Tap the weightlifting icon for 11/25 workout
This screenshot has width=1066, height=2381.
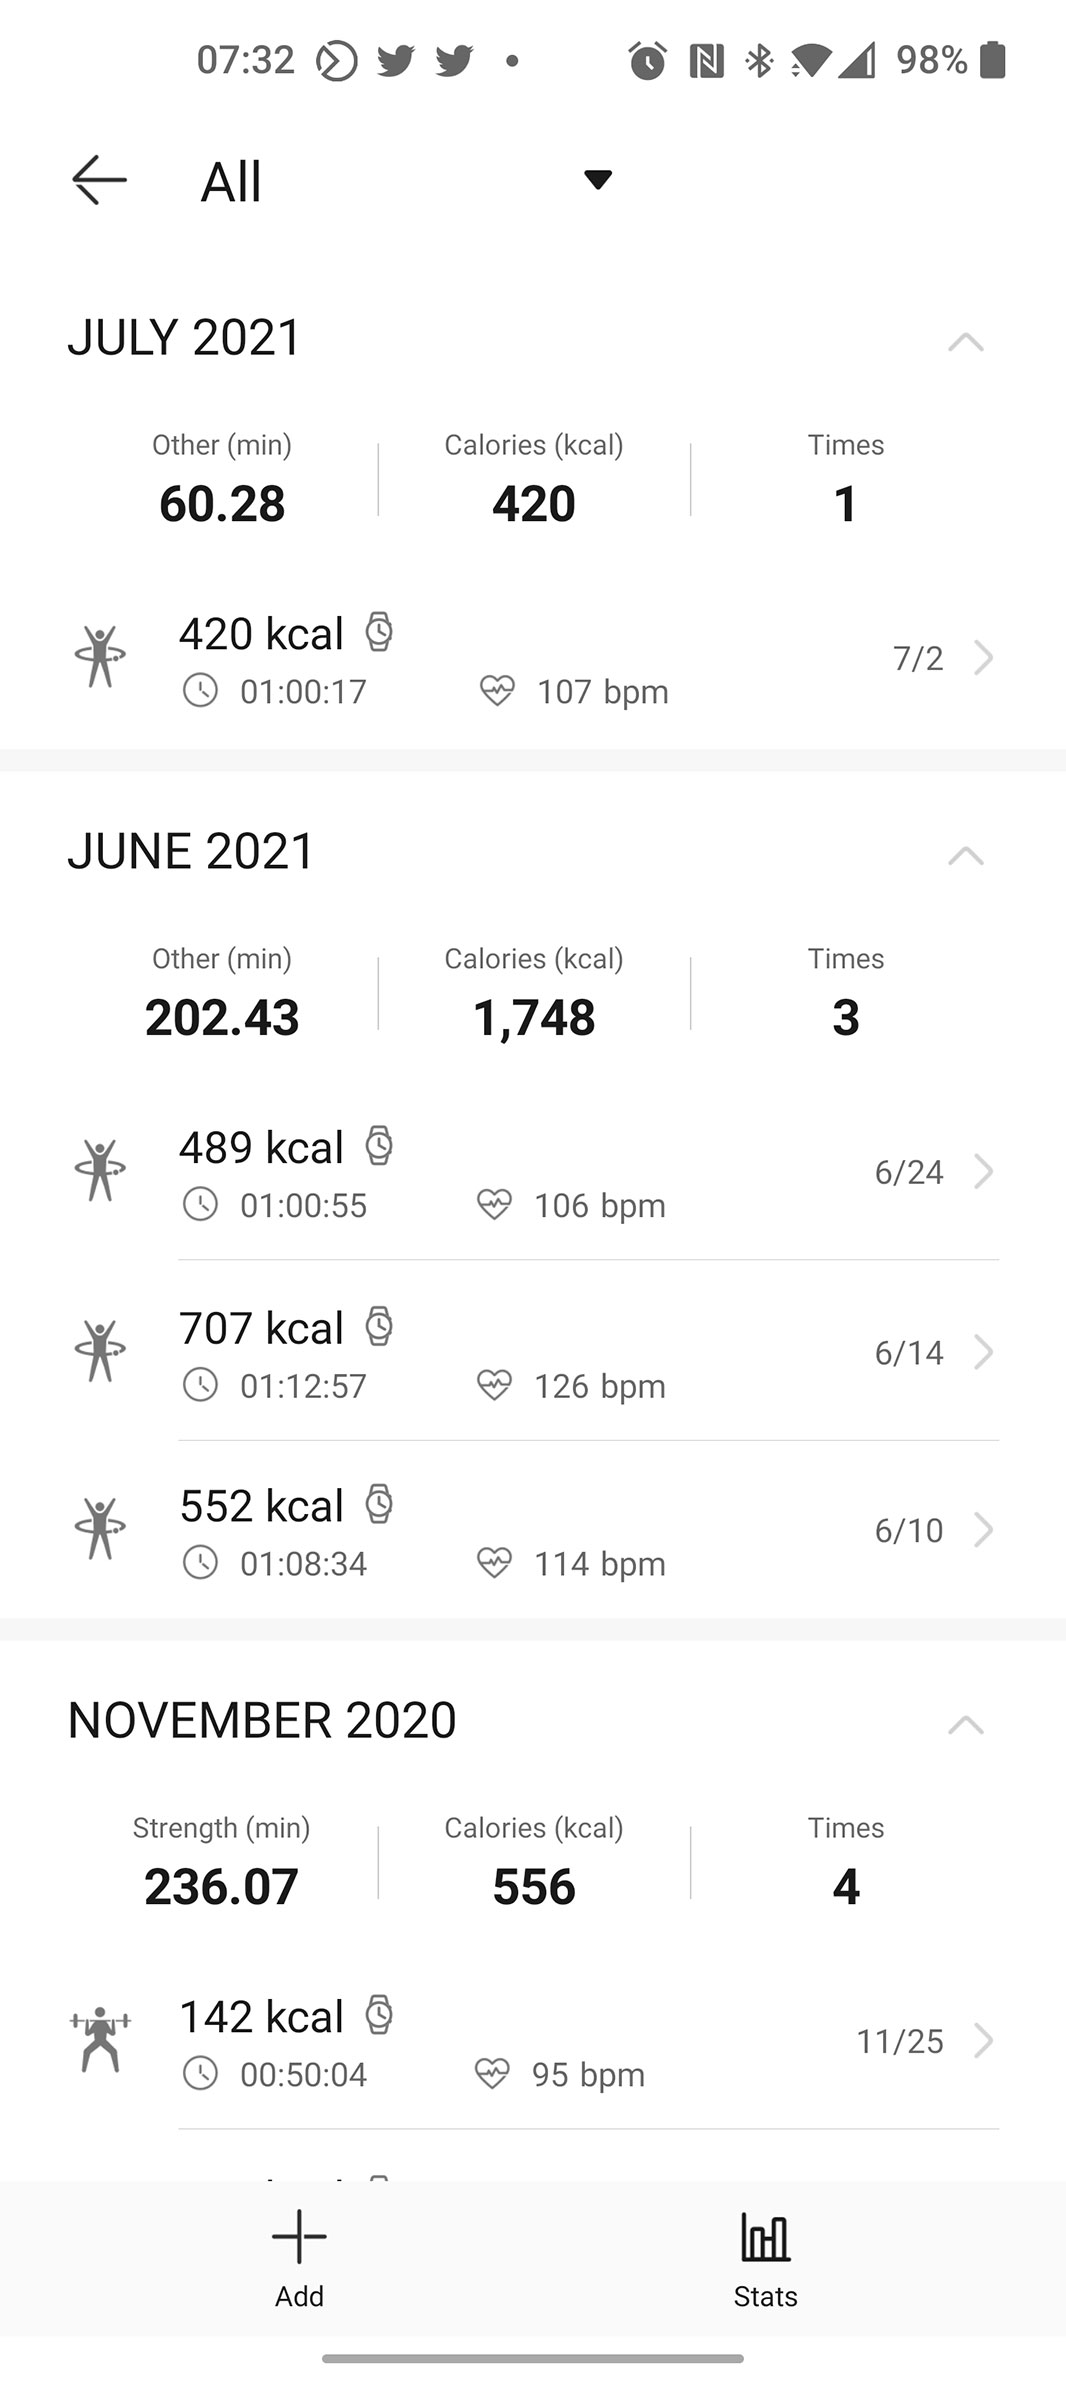(100, 2040)
